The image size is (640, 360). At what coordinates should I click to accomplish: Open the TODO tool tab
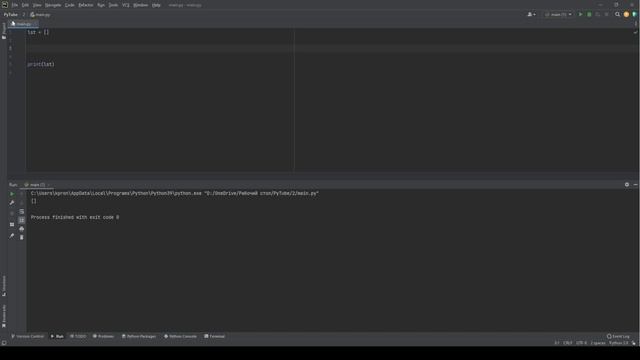78,336
